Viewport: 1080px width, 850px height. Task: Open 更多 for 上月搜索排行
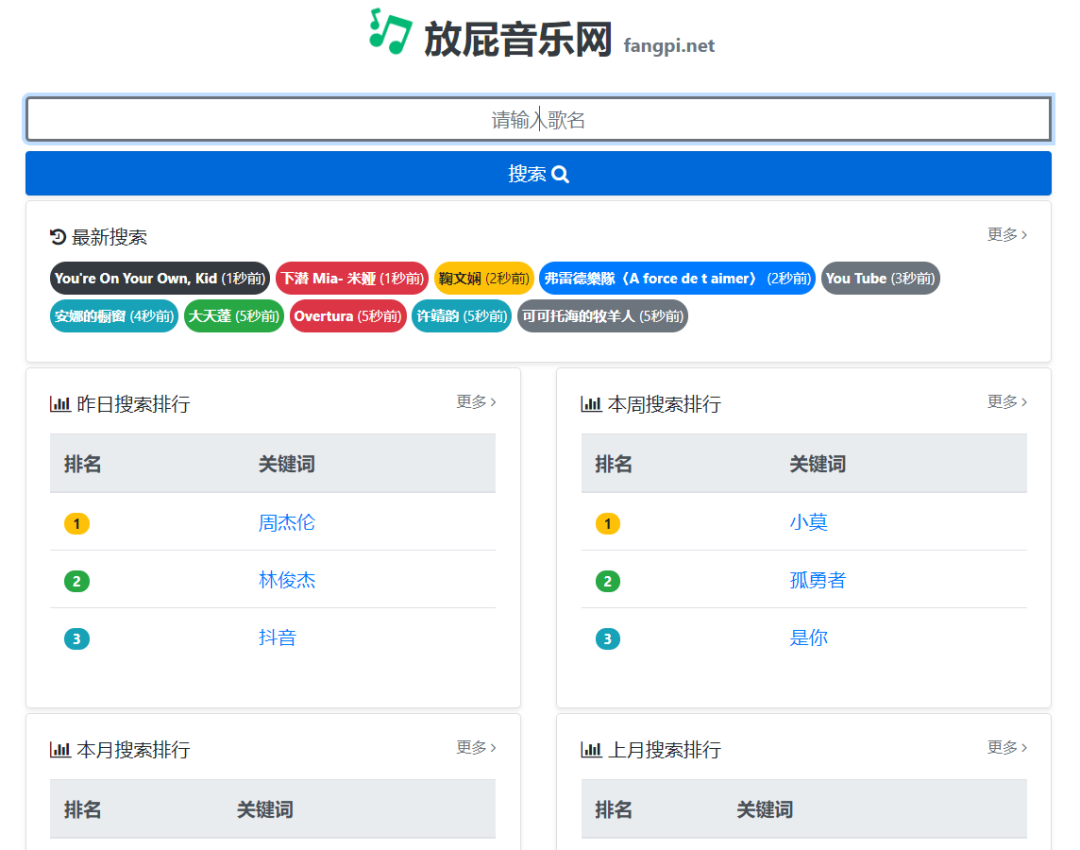tap(1007, 748)
